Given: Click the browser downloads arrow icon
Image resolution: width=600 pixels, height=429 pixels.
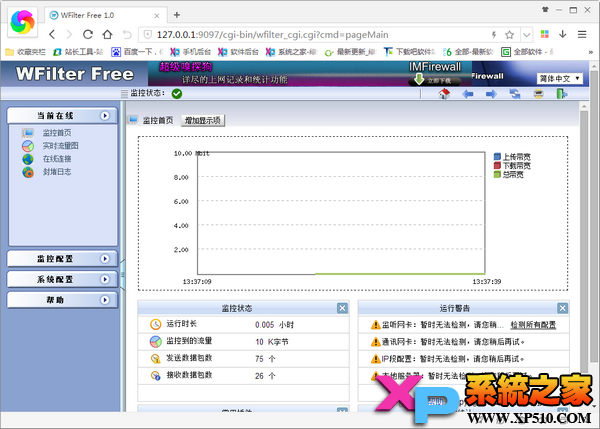Looking at the screenshot, I should 562,34.
